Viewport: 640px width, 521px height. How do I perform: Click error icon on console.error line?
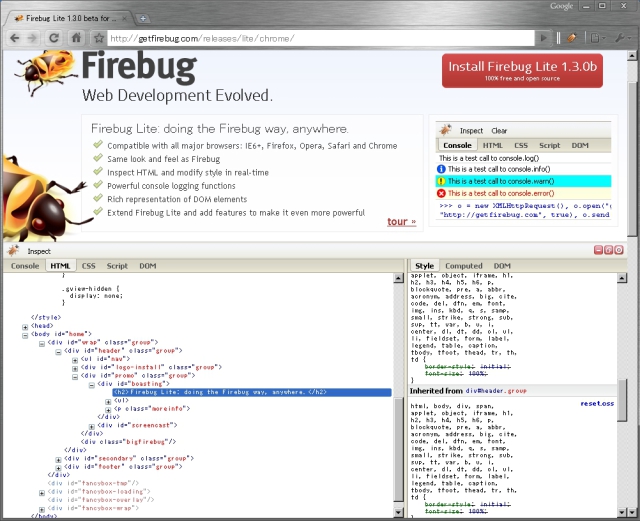[x=441, y=194]
